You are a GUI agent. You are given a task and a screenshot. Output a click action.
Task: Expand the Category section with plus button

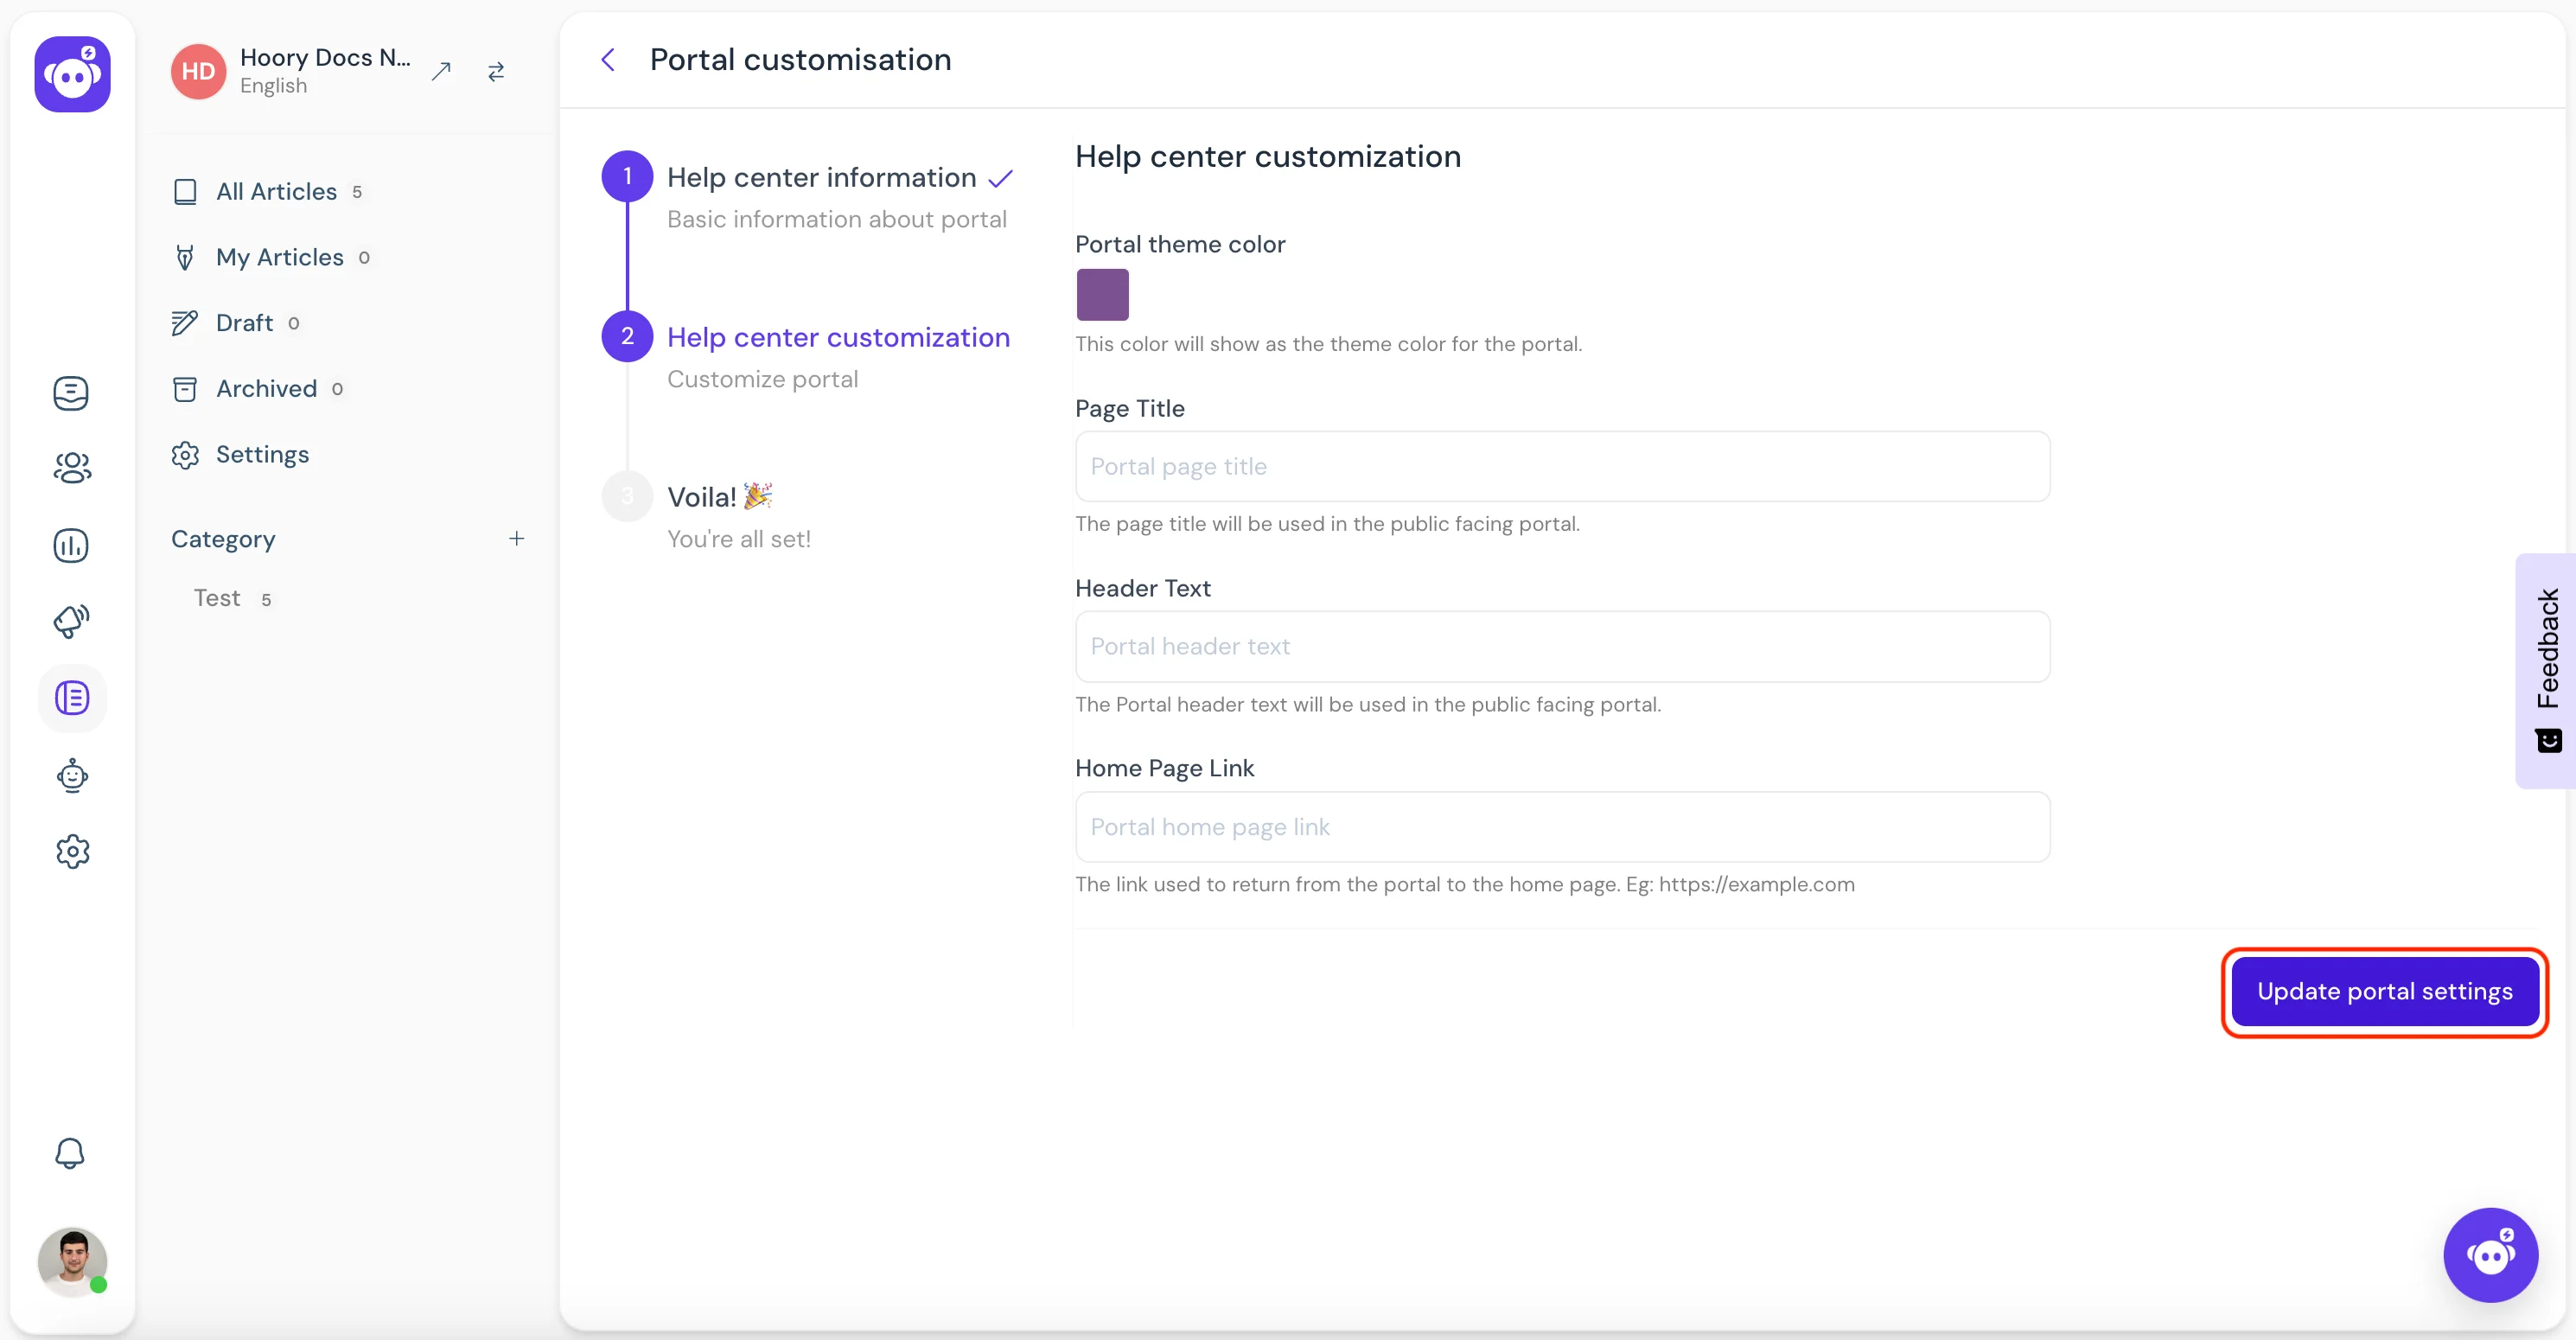click(516, 539)
